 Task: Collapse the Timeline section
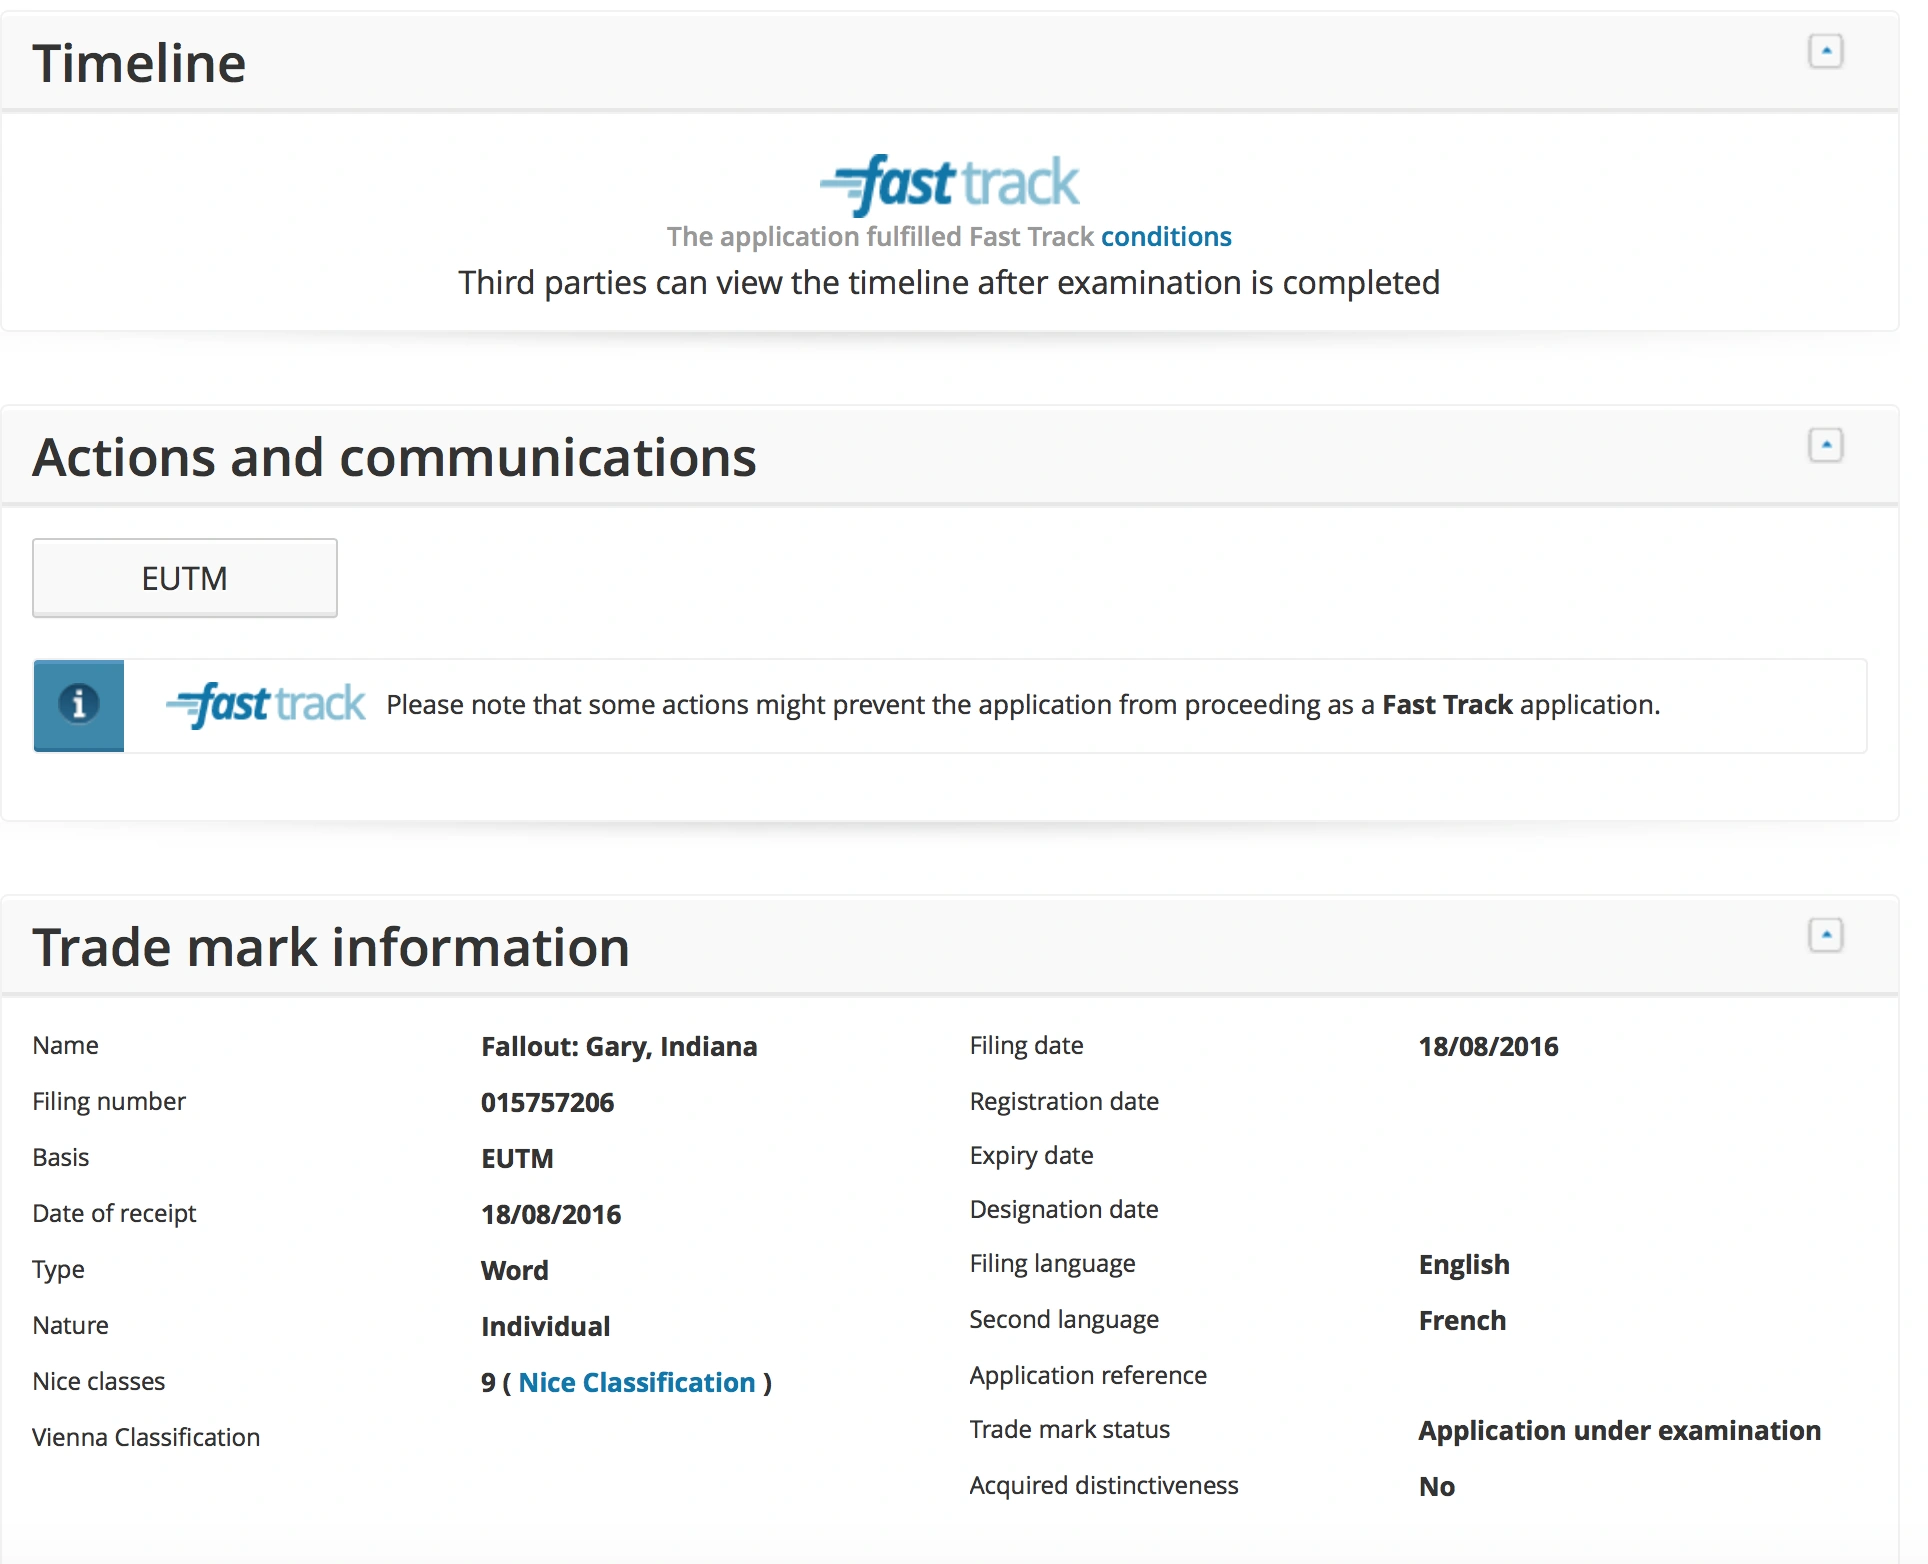click(1825, 51)
